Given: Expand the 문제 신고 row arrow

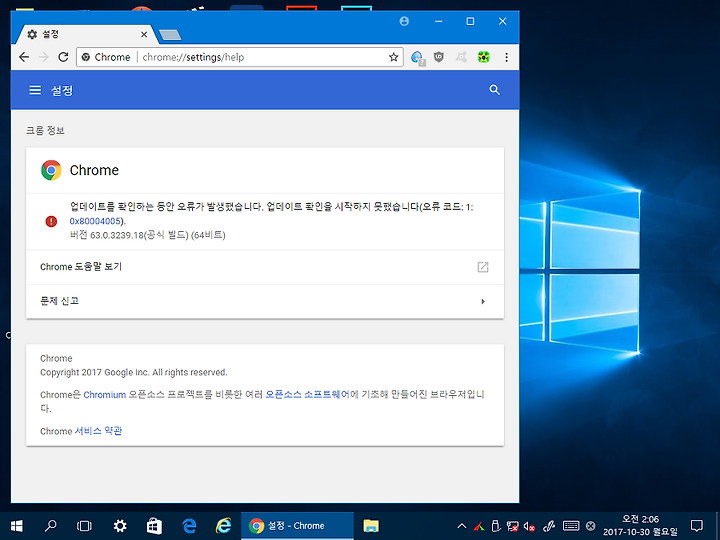Looking at the screenshot, I should pos(483,302).
